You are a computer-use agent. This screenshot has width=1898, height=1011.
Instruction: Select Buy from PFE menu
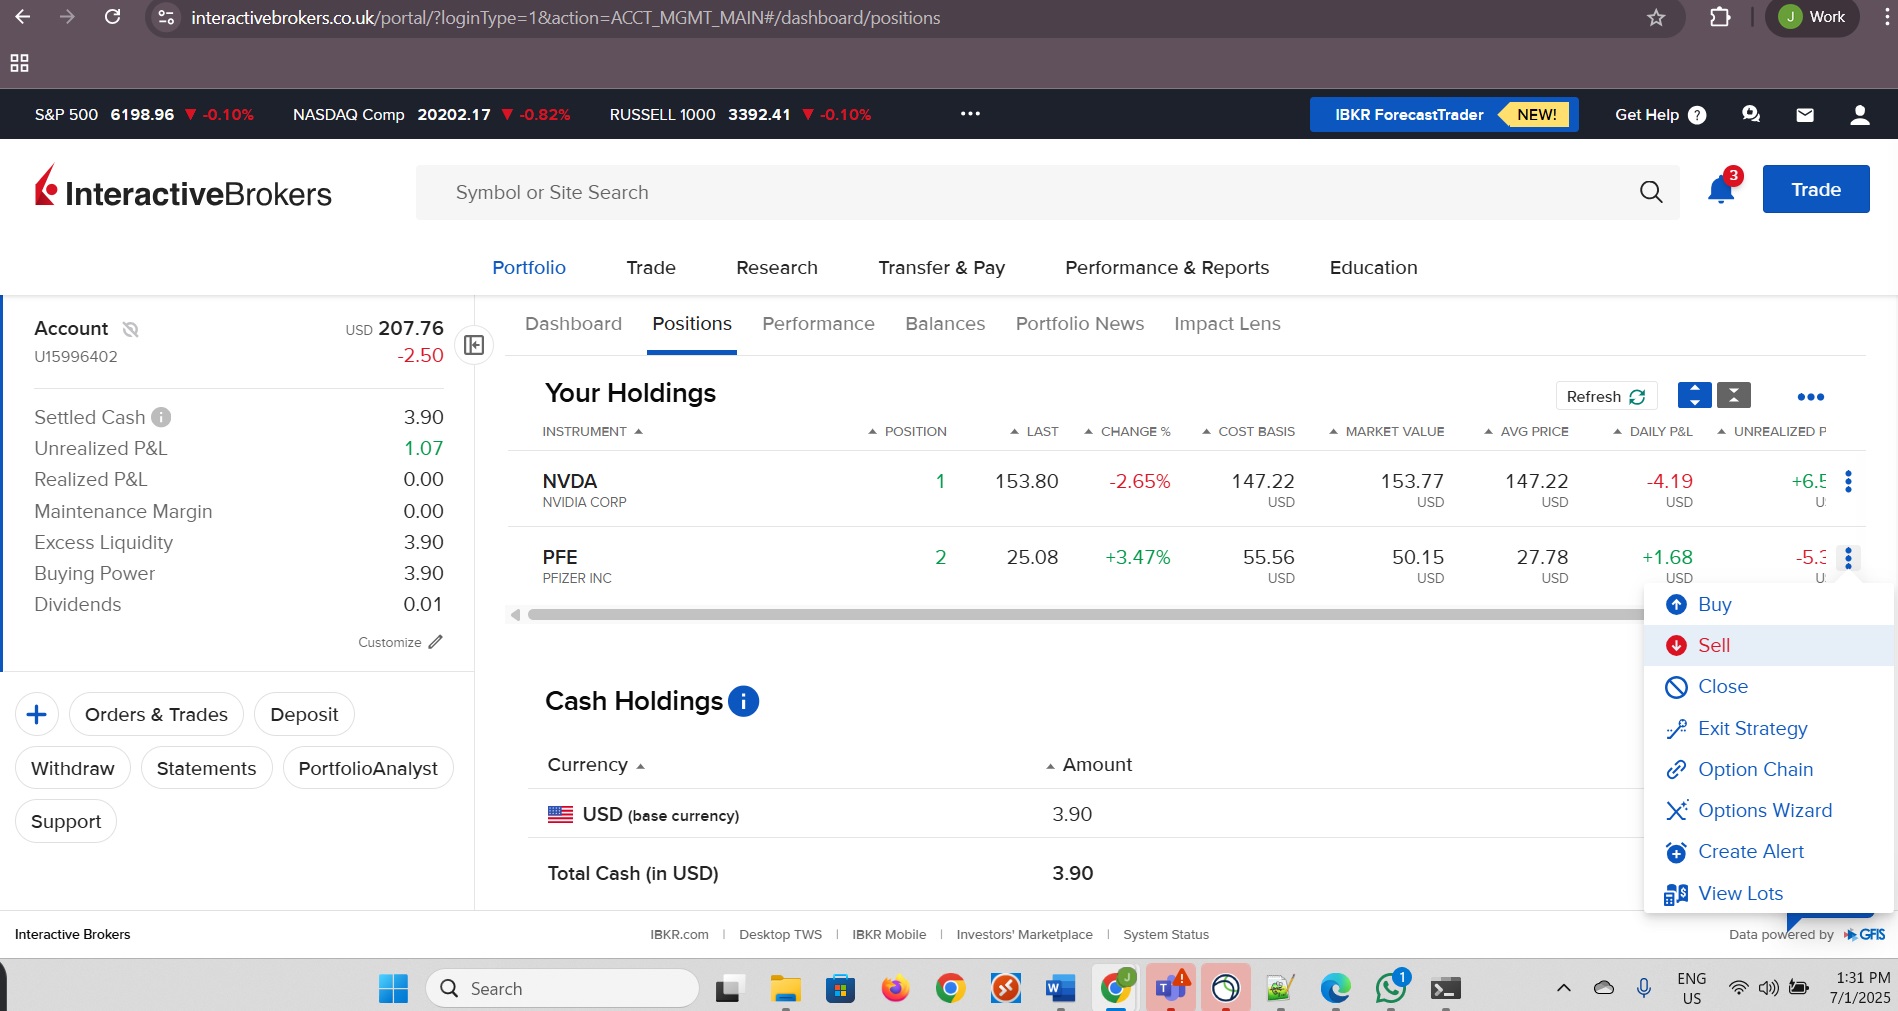1769,604
